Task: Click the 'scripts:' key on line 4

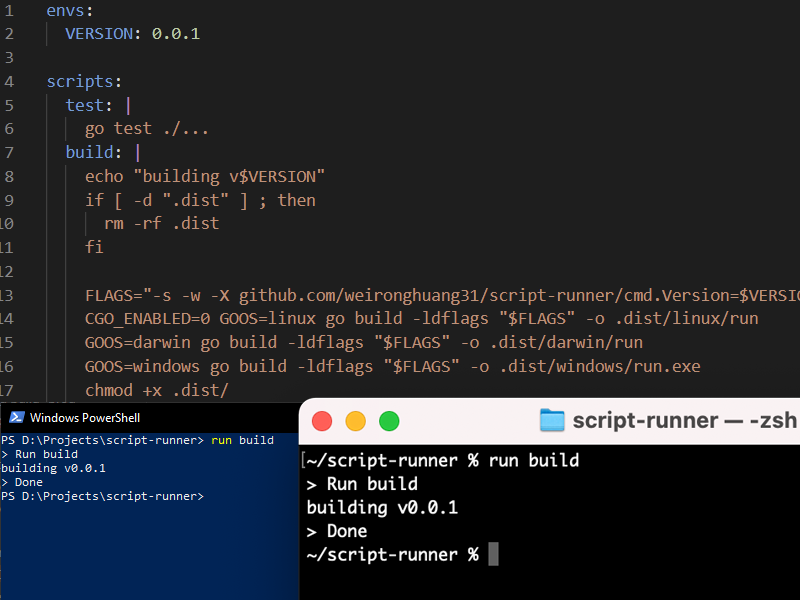Action: 84,82
